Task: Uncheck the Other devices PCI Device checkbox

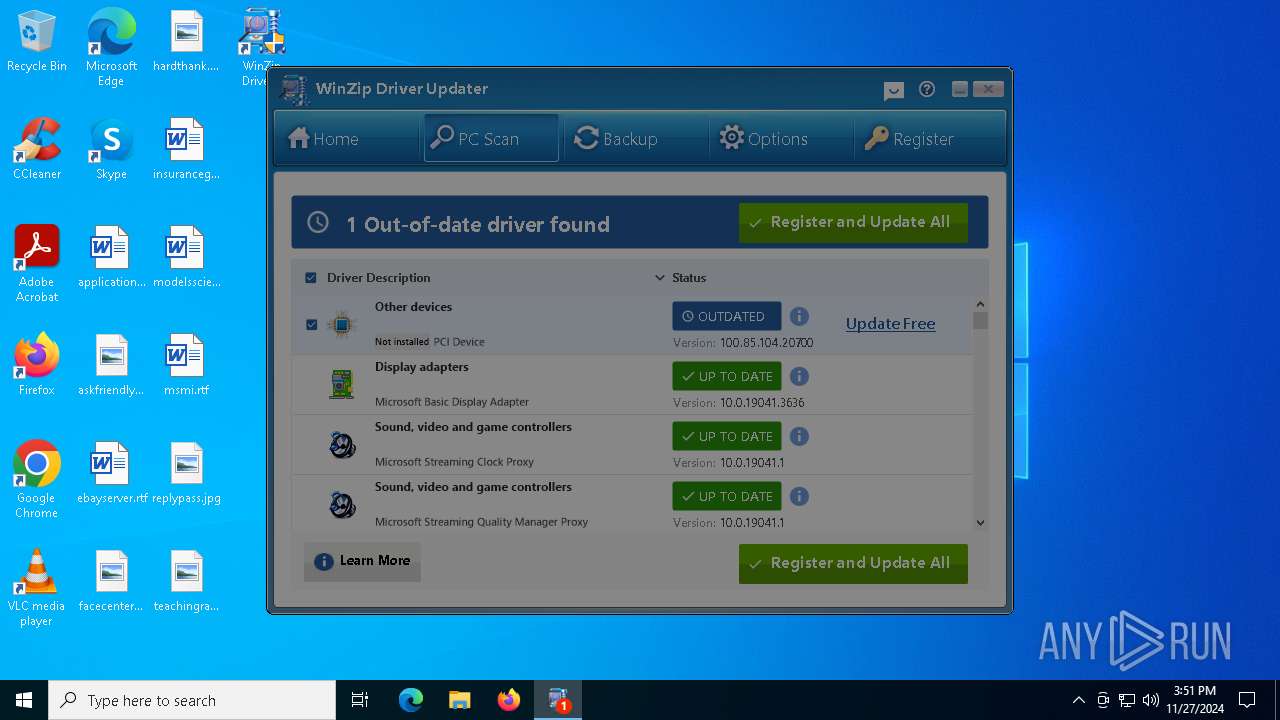Action: (x=311, y=324)
